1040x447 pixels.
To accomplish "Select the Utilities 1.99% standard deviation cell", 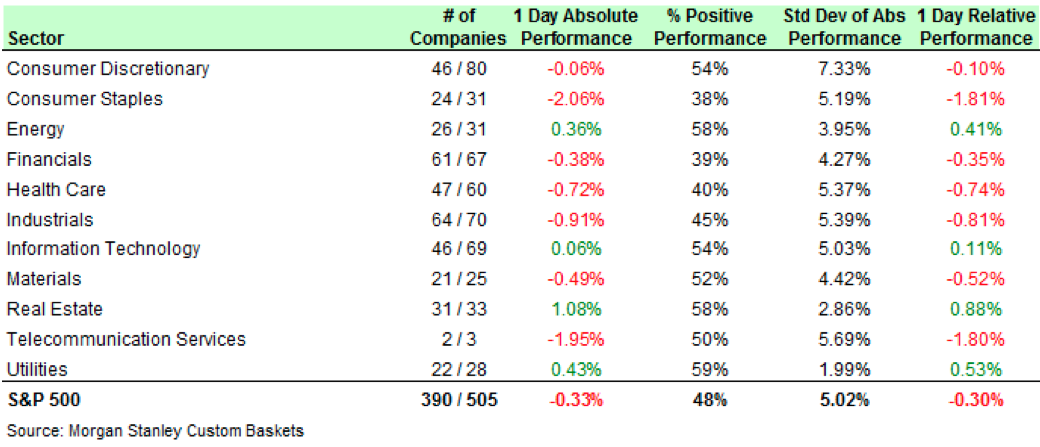I will click(x=845, y=369).
